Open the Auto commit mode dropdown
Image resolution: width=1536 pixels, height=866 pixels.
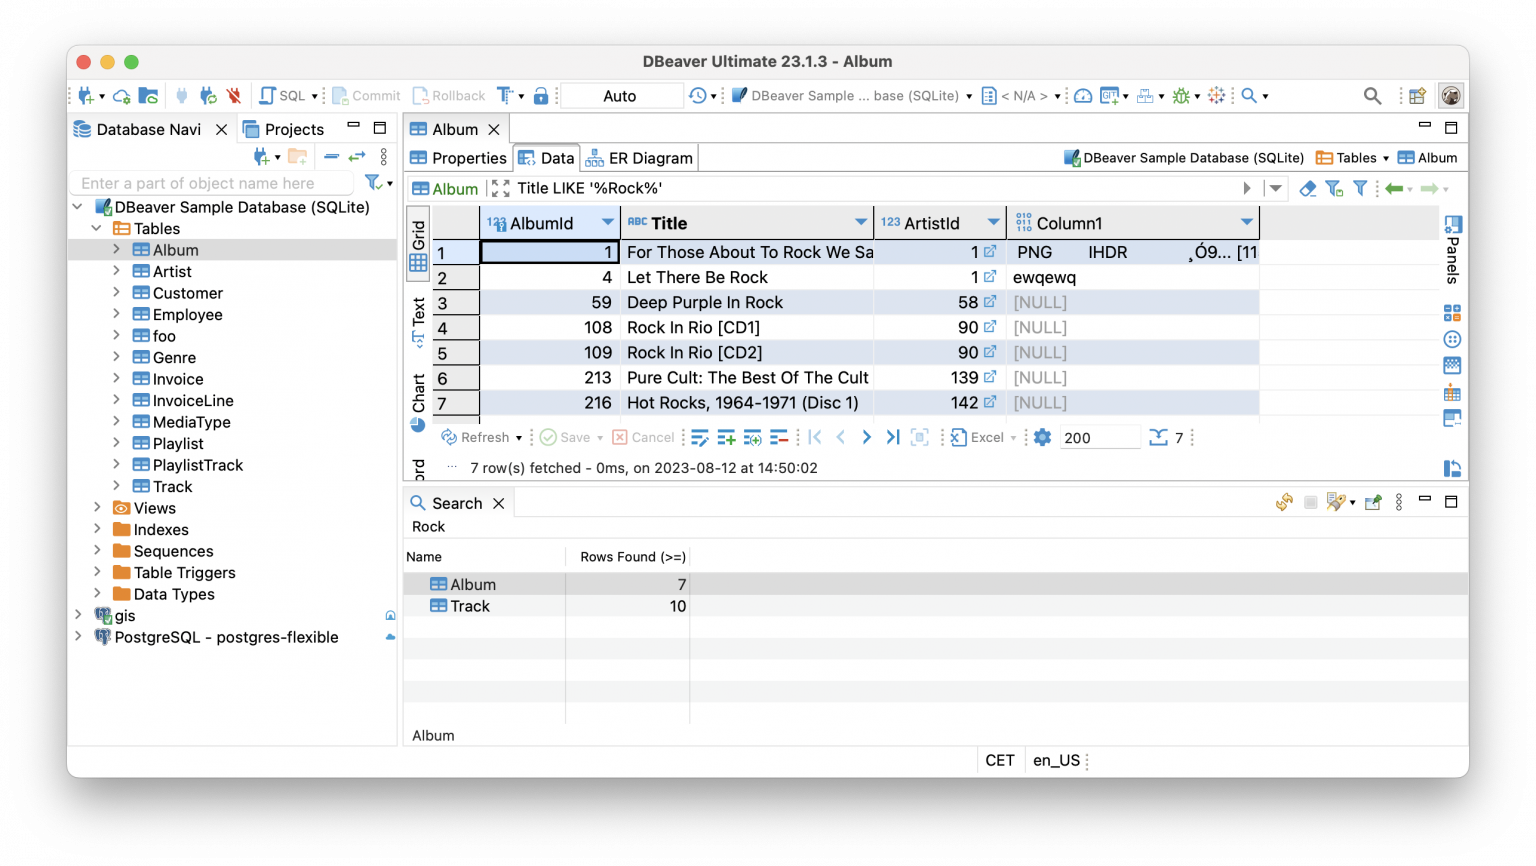pos(621,95)
